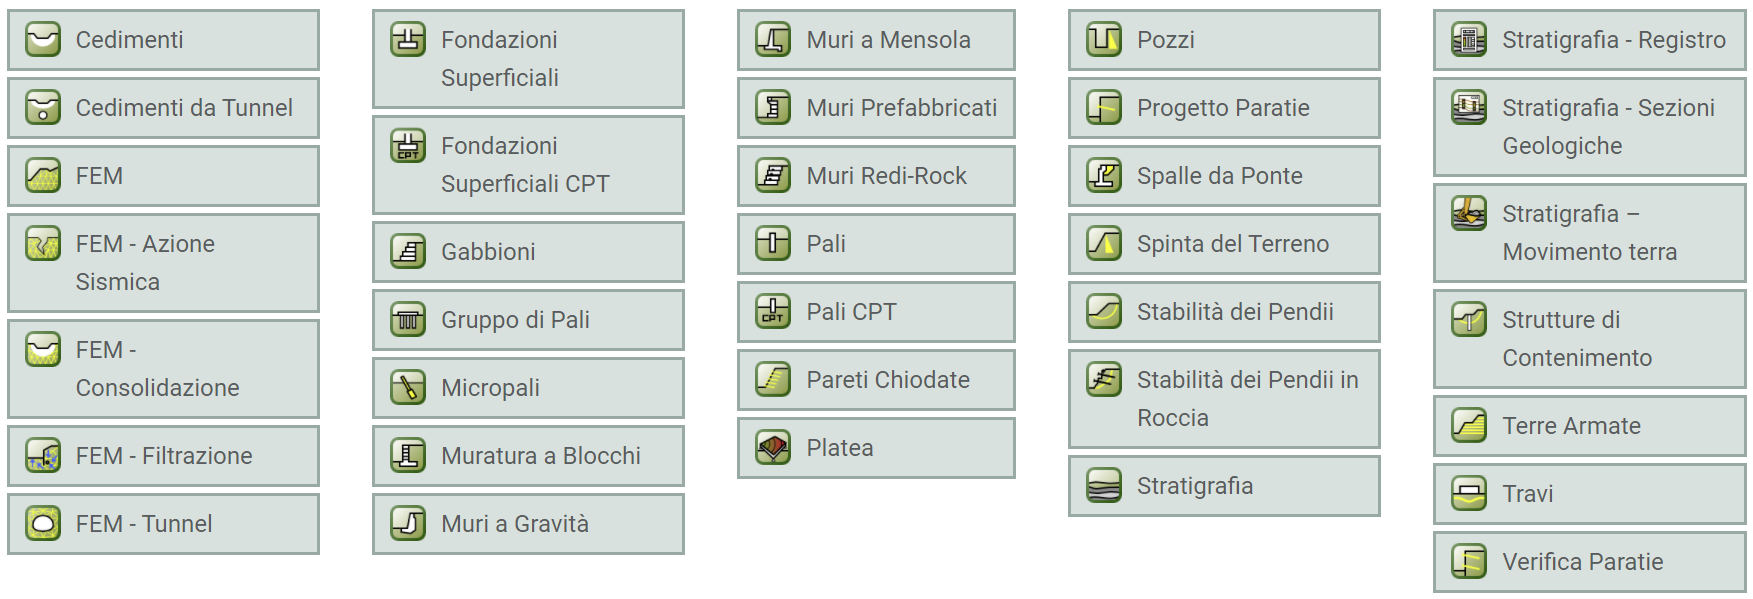Click the Platea foundation icon
Image resolution: width=1753 pixels, height=599 pixels.
click(773, 448)
